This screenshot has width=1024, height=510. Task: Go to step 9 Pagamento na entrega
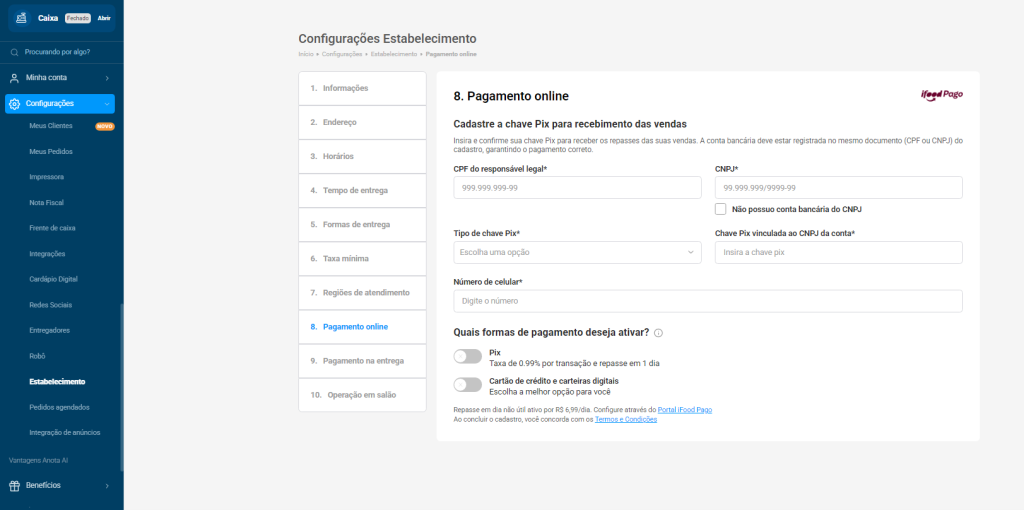[363, 361]
